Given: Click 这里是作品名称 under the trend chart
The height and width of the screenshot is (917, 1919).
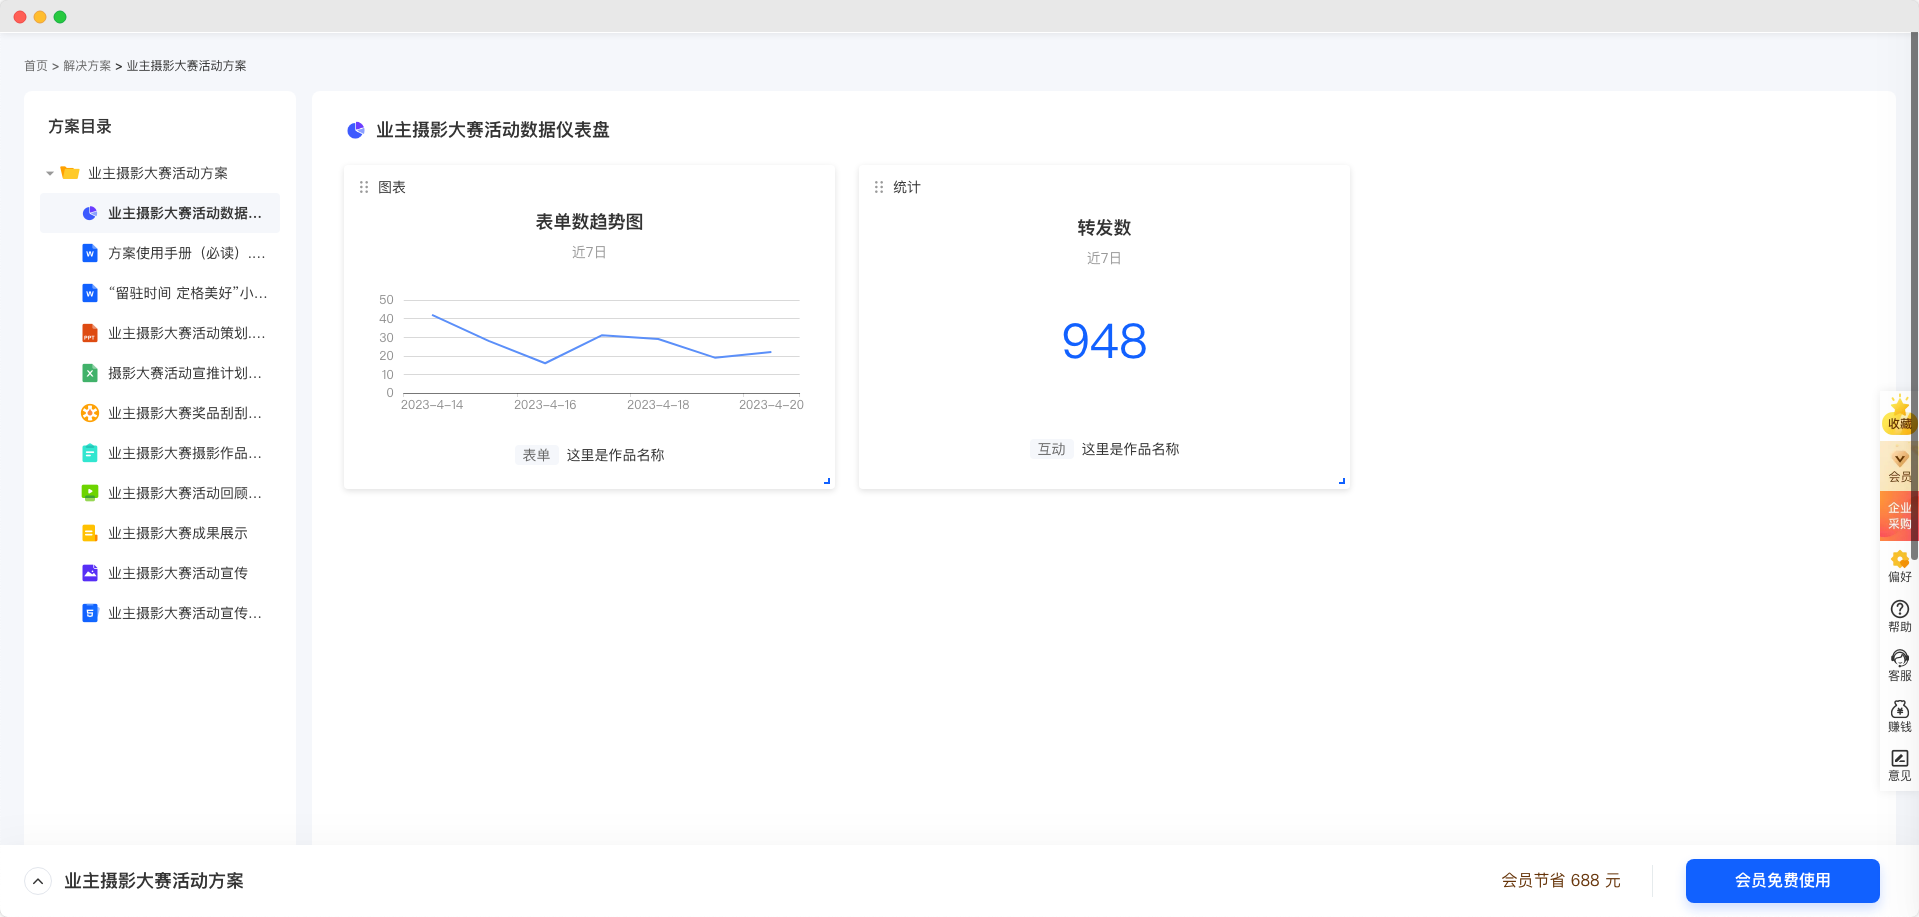Looking at the screenshot, I should 615,455.
